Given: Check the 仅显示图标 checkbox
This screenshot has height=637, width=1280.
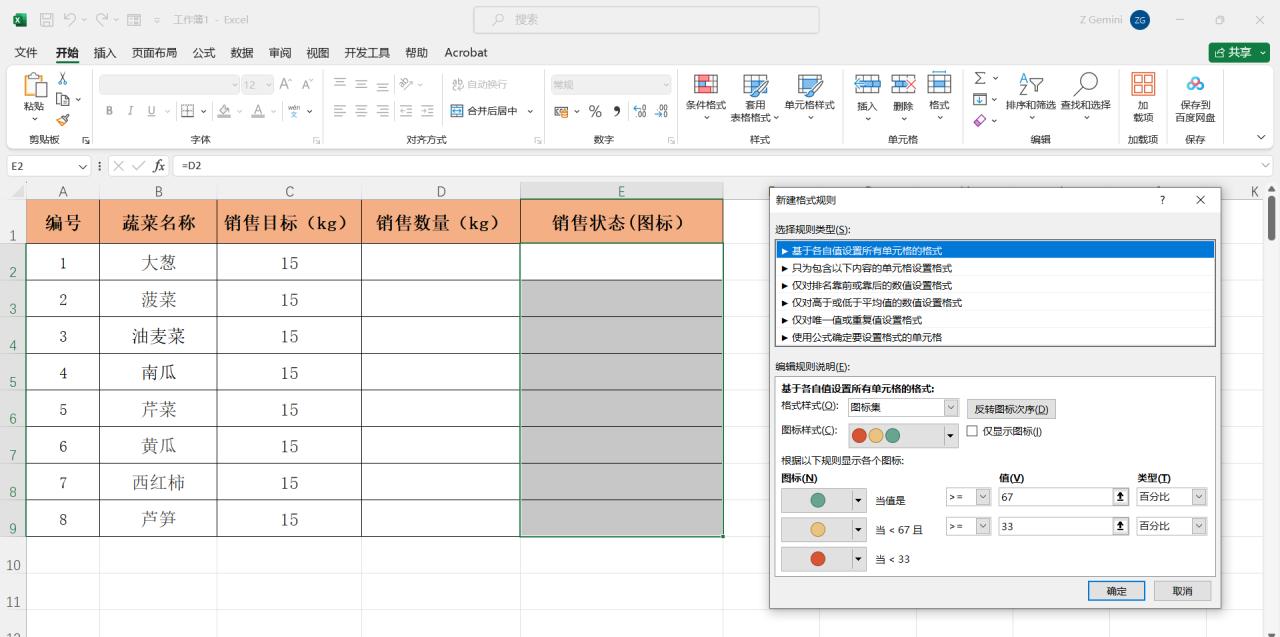Looking at the screenshot, I should 972,431.
